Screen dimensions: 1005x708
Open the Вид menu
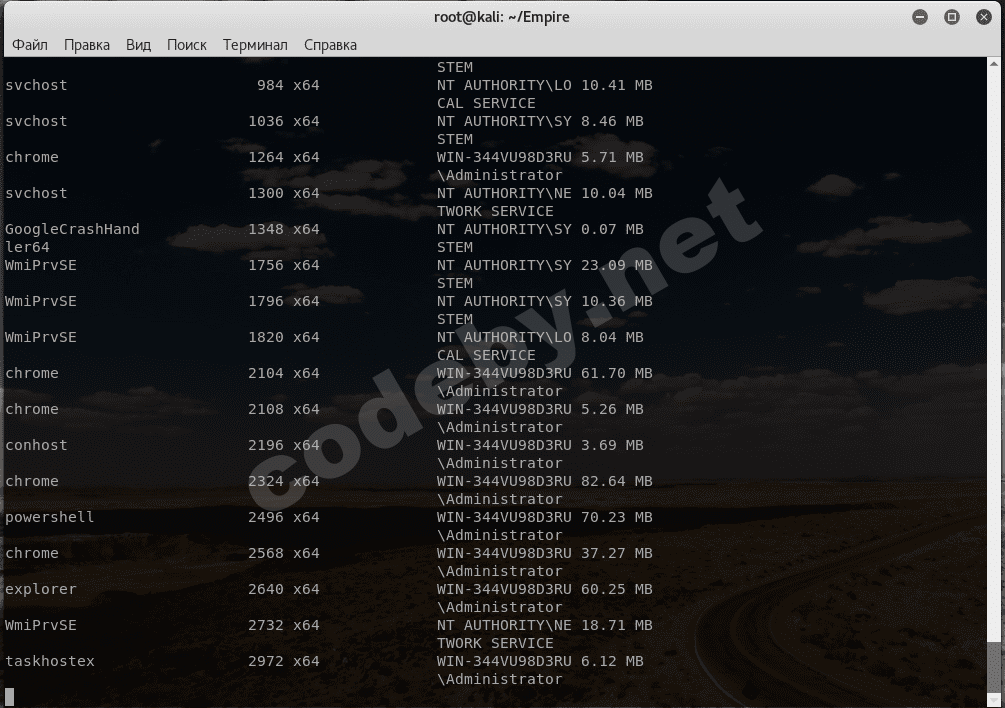138,45
